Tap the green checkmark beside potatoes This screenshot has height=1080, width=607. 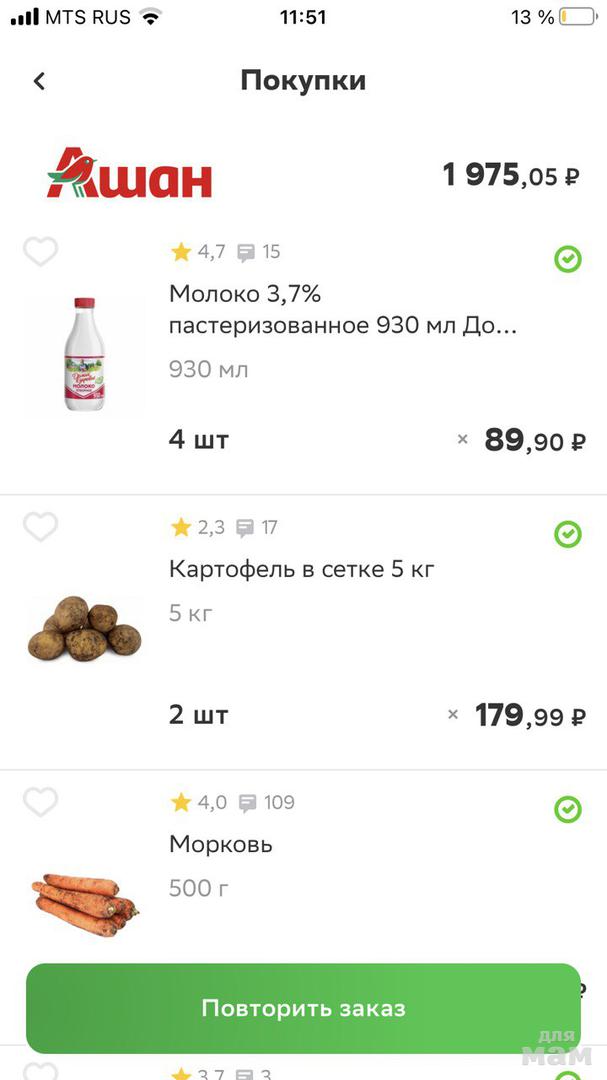568,535
